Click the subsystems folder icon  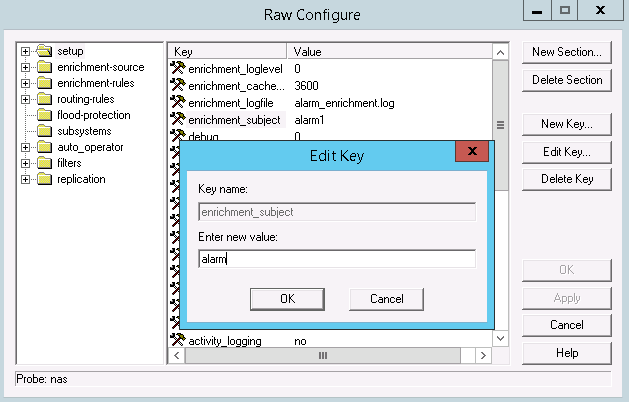44,131
